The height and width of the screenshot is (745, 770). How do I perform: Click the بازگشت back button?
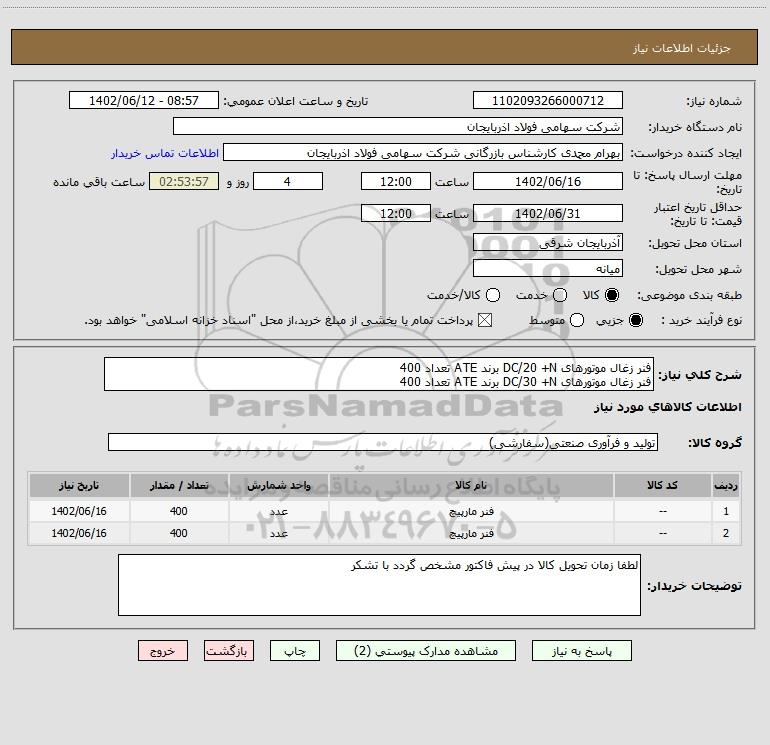229,651
